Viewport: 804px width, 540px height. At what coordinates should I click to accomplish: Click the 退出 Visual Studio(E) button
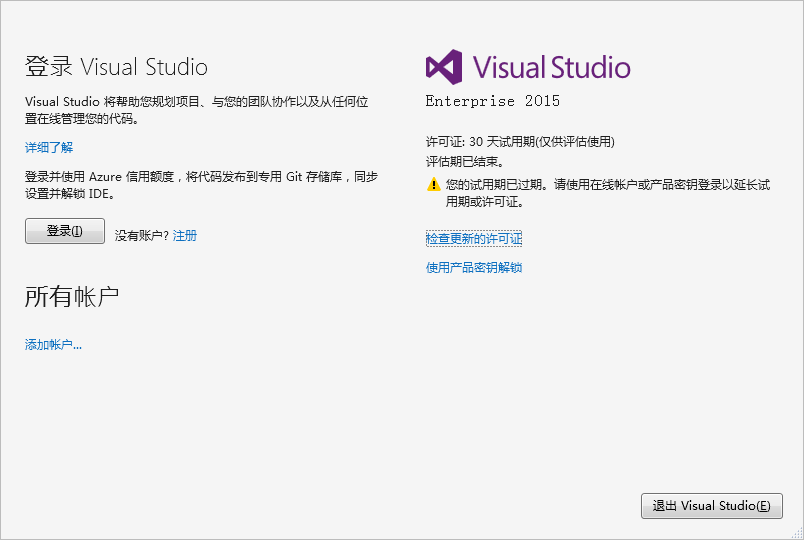pos(712,506)
